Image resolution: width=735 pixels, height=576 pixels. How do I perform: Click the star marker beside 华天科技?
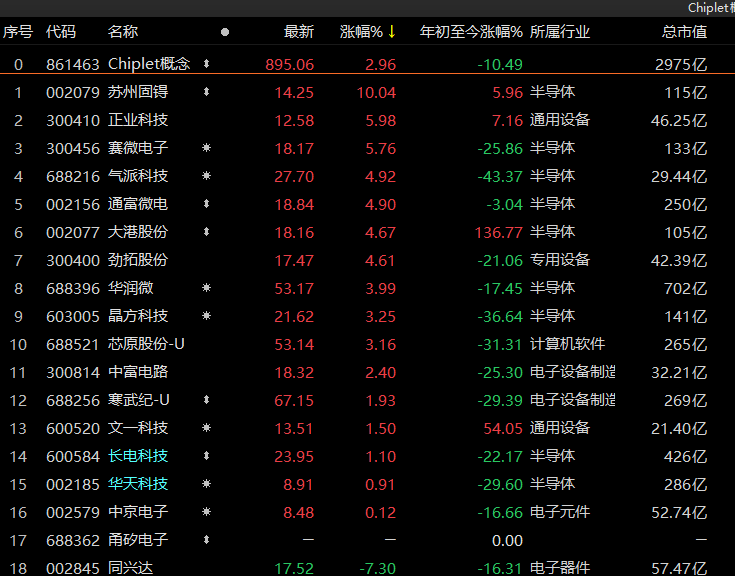206,484
